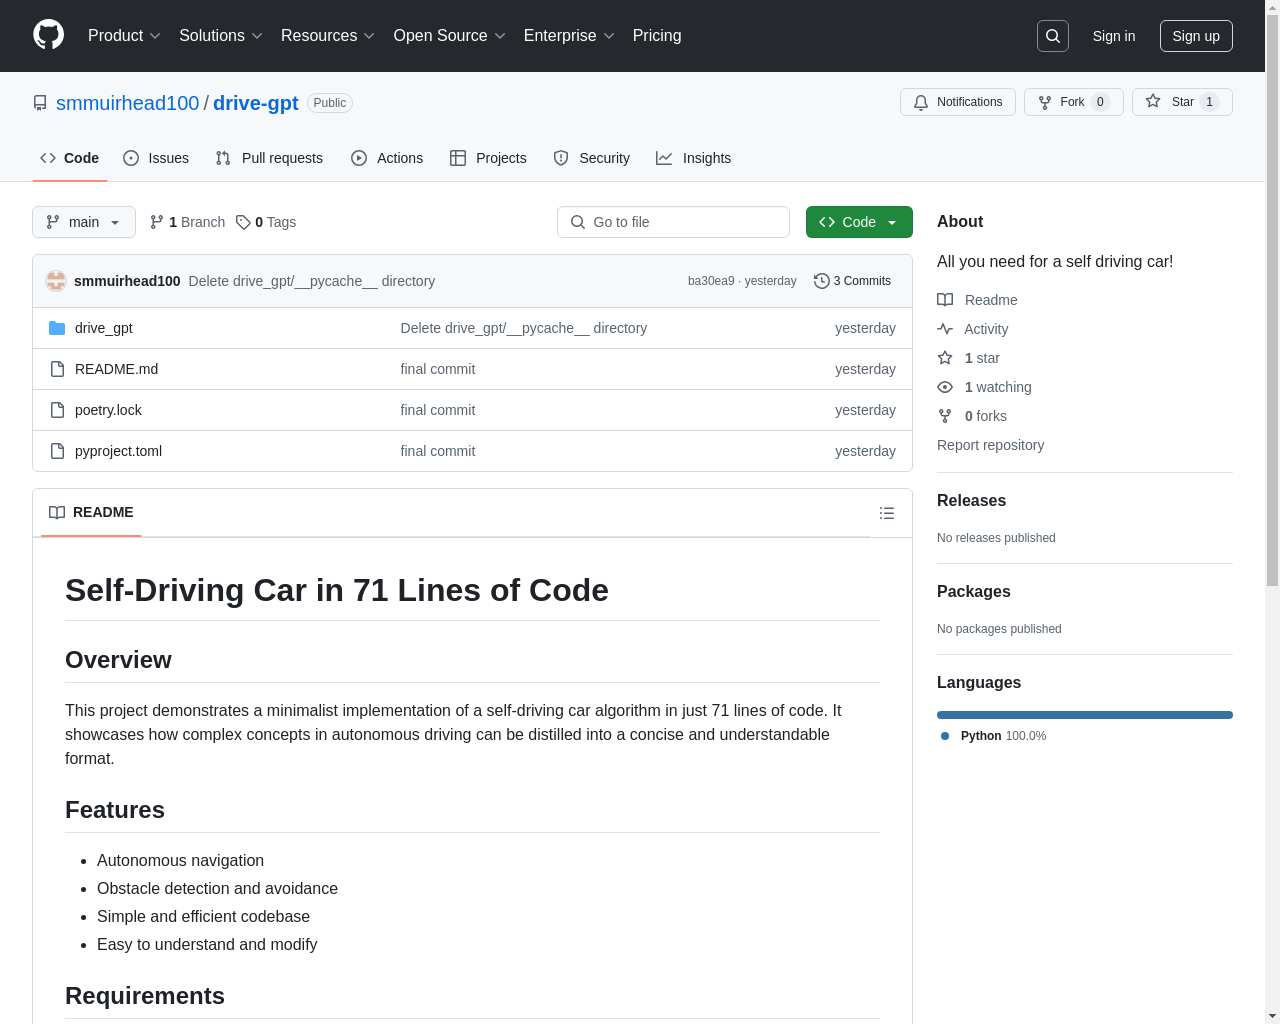This screenshot has height=1024, width=1280.
Task: Open the Product menu dropdown
Action: pos(124,36)
